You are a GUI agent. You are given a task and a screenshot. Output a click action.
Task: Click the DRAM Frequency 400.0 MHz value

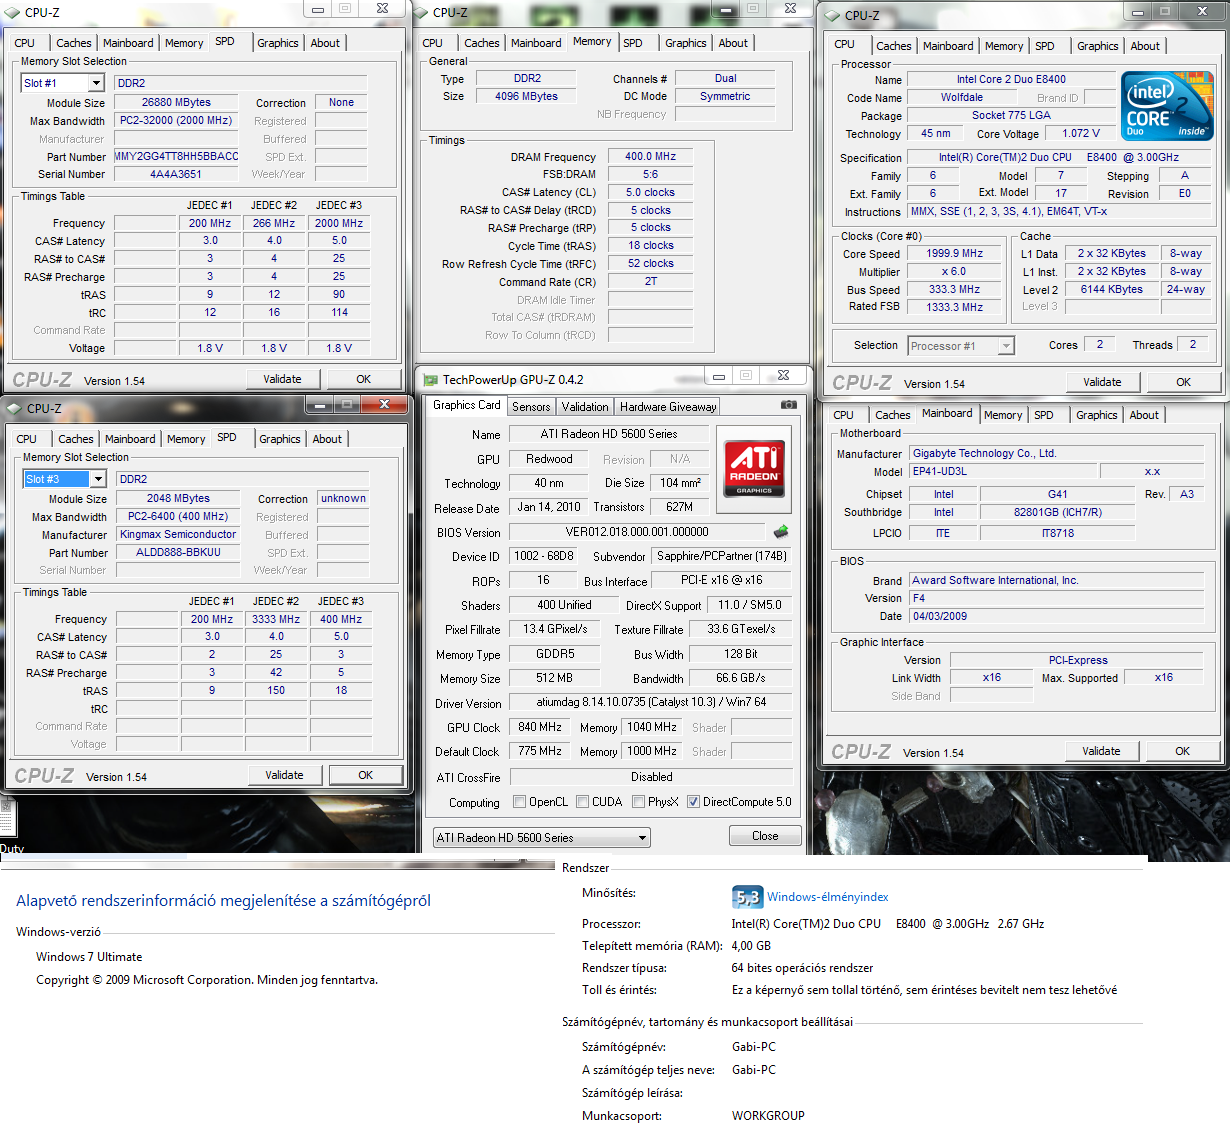[x=650, y=156]
